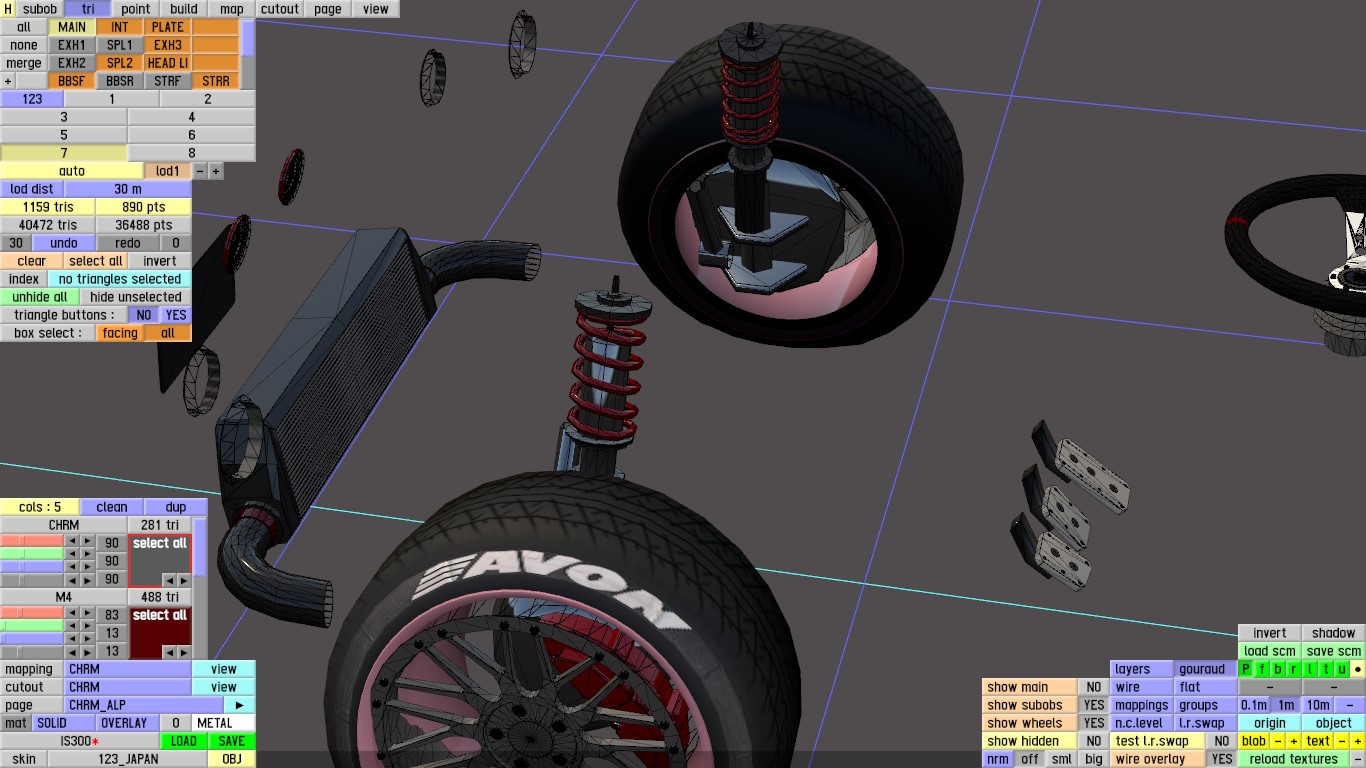Viewport: 1366px width, 768px height.
Task: Toggle show wheels YES button
Action: (1094, 723)
